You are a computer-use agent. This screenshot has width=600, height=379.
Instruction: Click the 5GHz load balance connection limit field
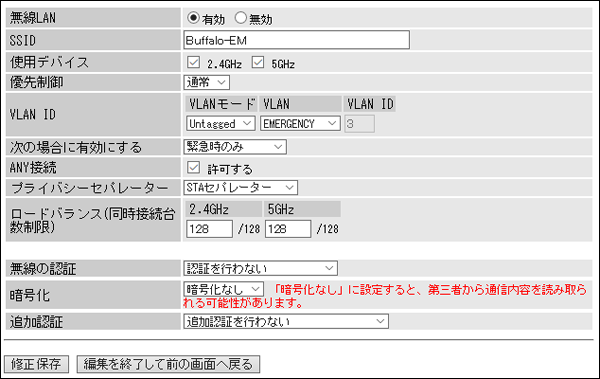click(x=288, y=229)
